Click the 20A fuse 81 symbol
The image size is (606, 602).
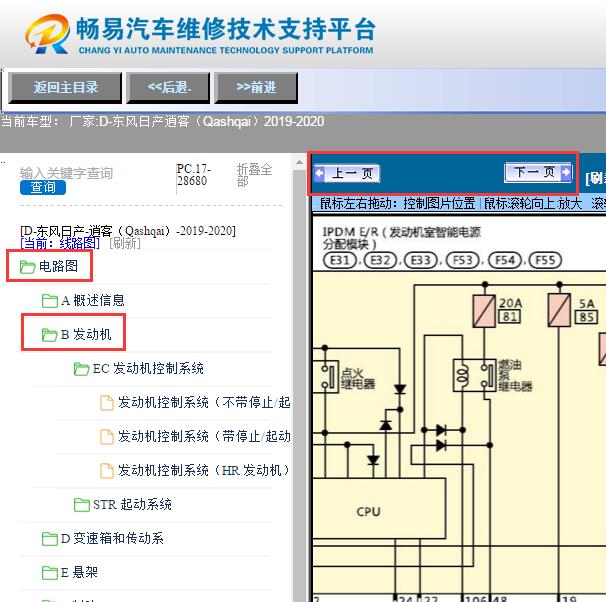click(x=484, y=311)
